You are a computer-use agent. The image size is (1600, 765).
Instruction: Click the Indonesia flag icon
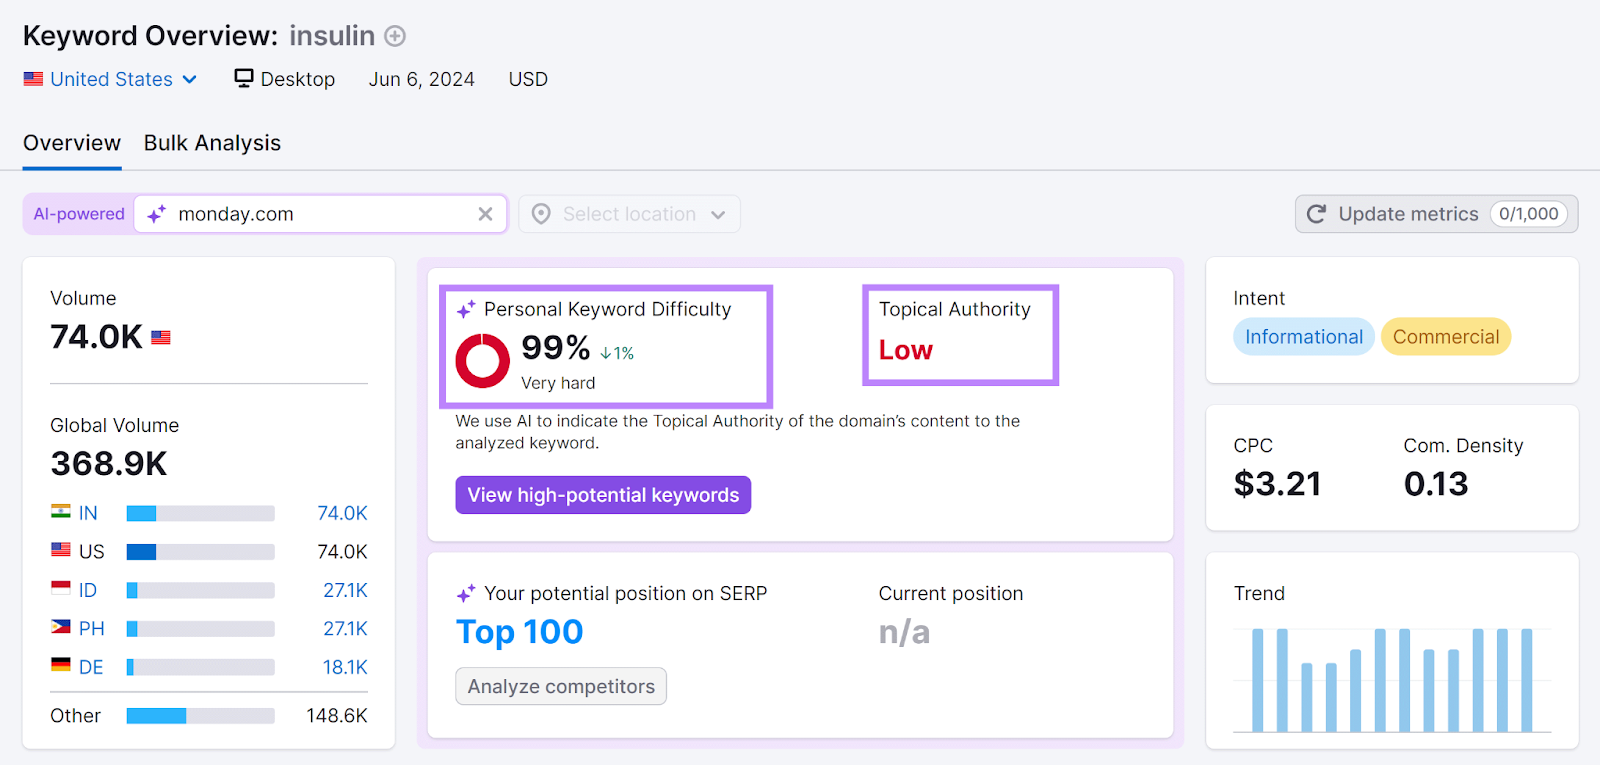click(61, 588)
